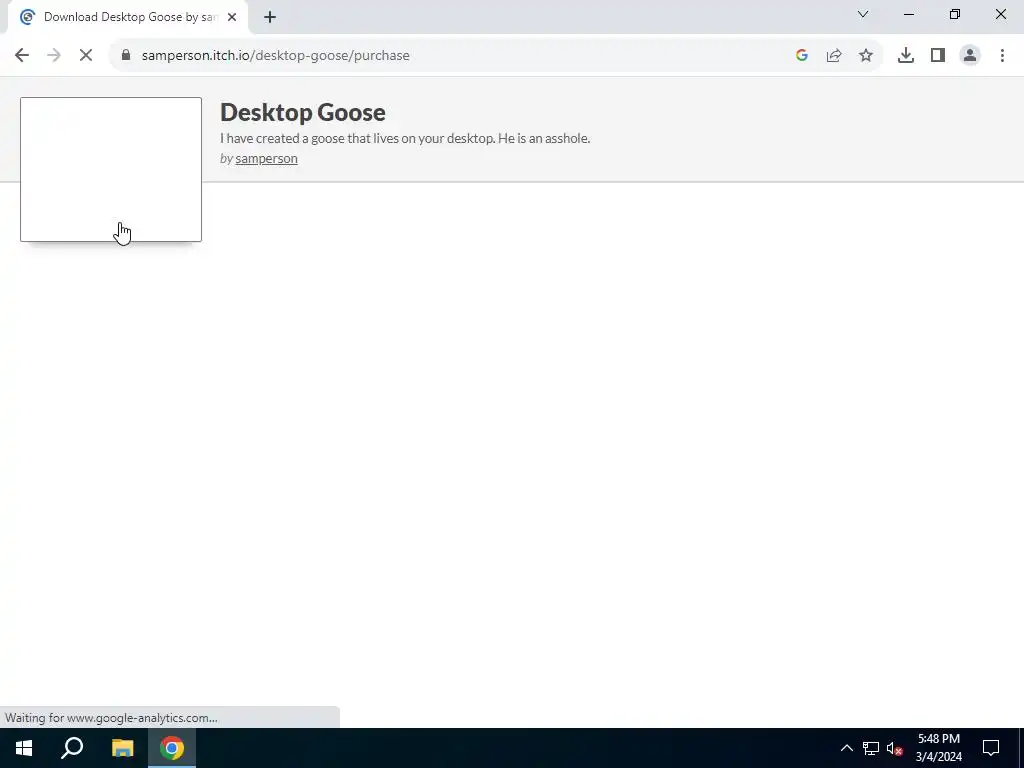
Task: Click the blank Desktop Goose cover thumbnail
Action: click(x=111, y=169)
